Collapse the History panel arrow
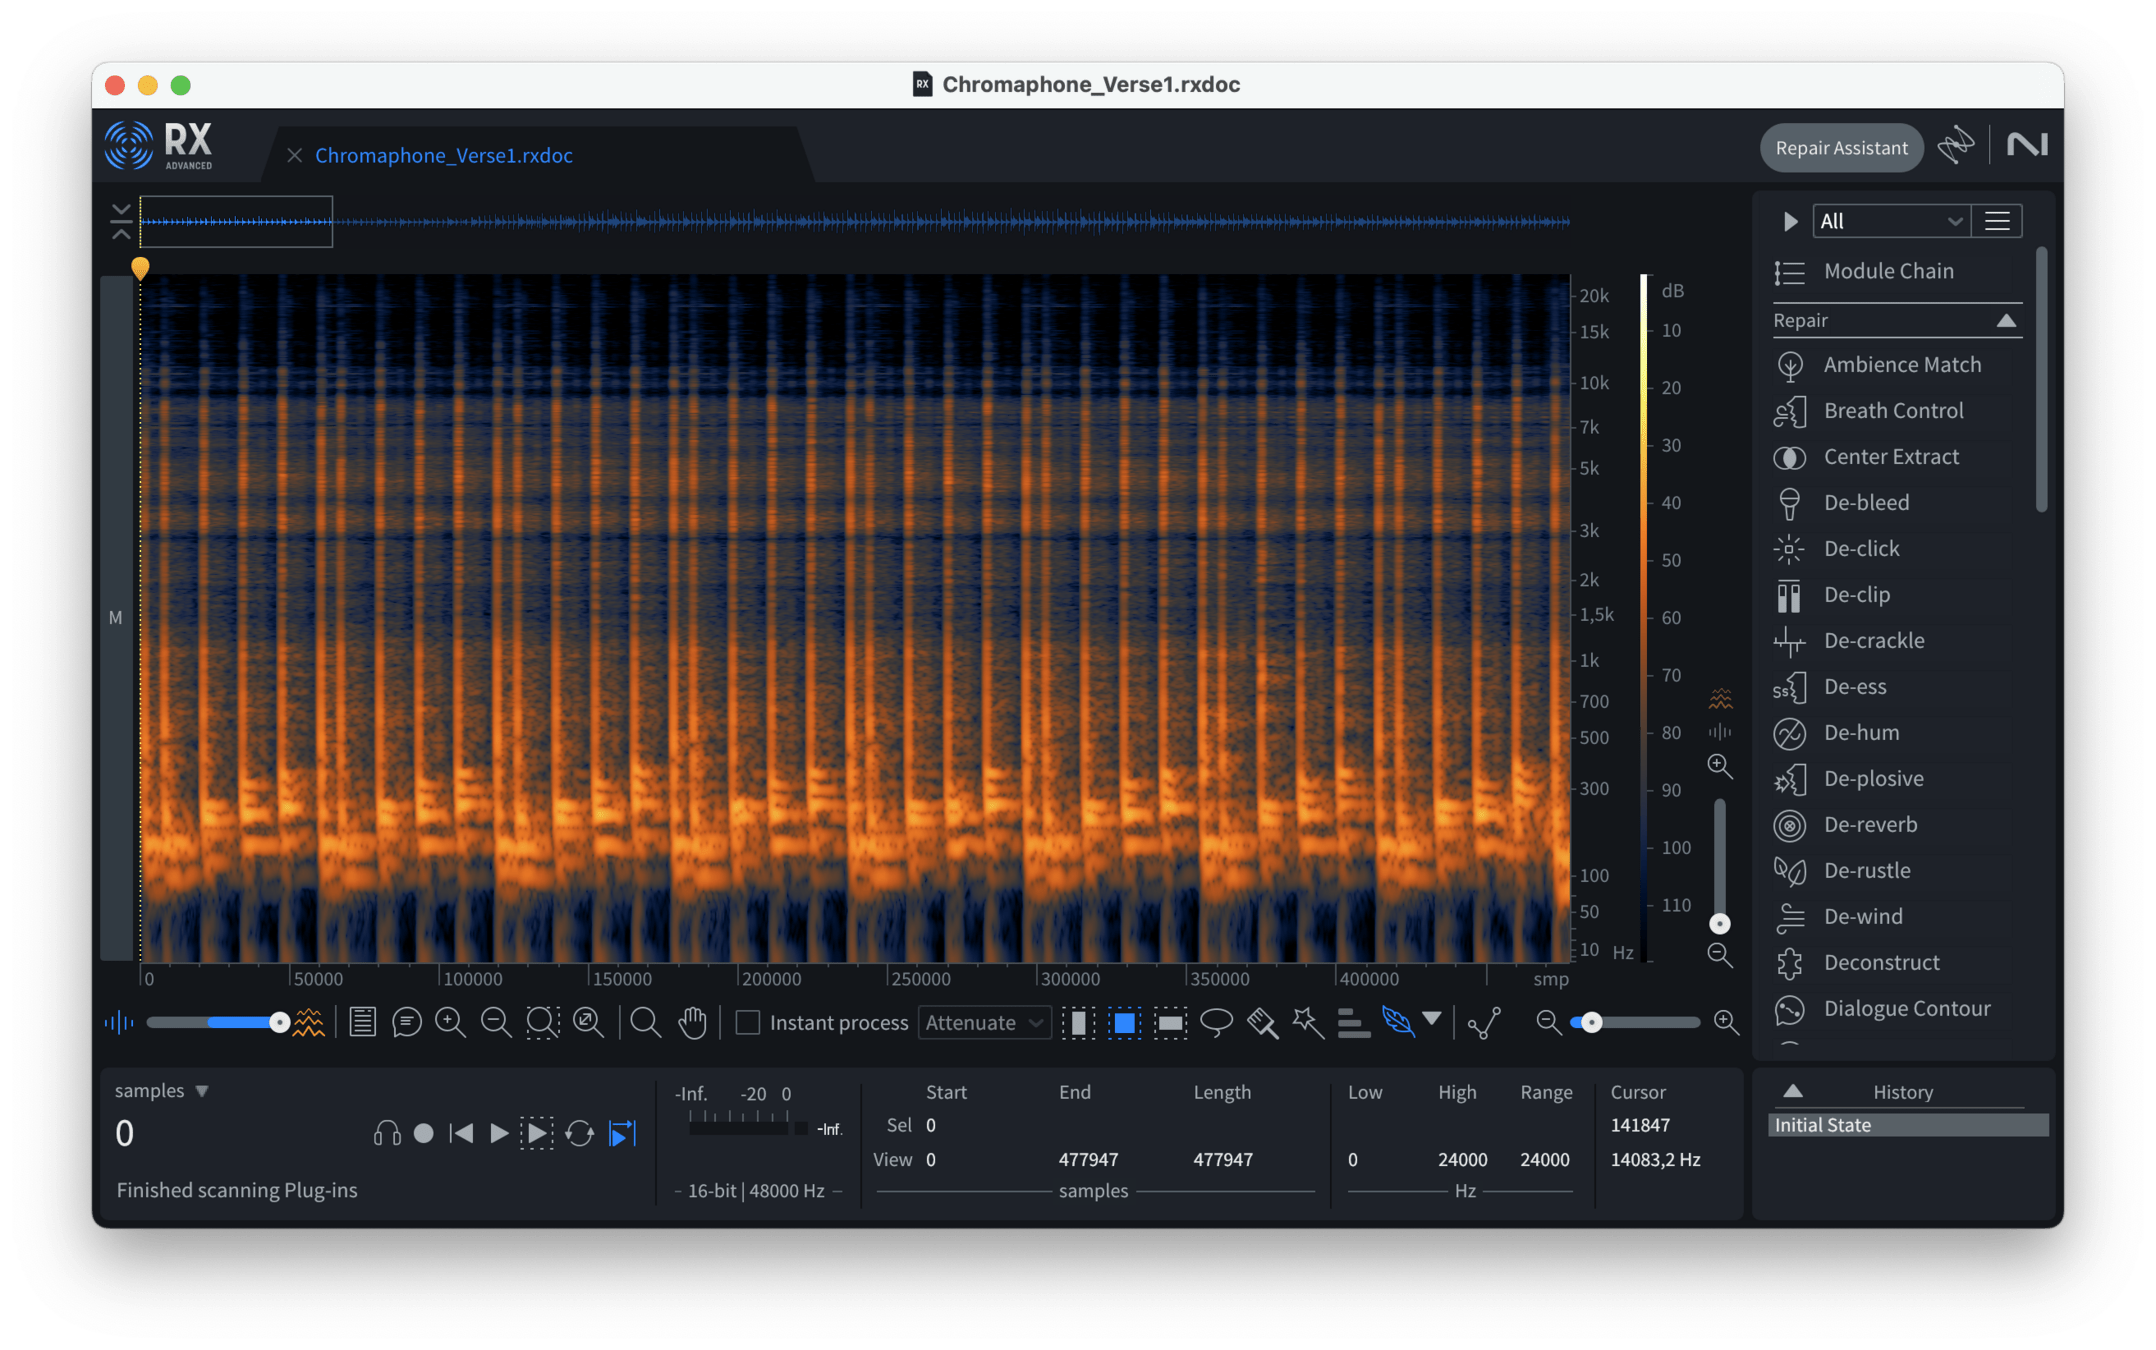The height and width of the screenshot is (1350, 2156). click(1793, 1091)
